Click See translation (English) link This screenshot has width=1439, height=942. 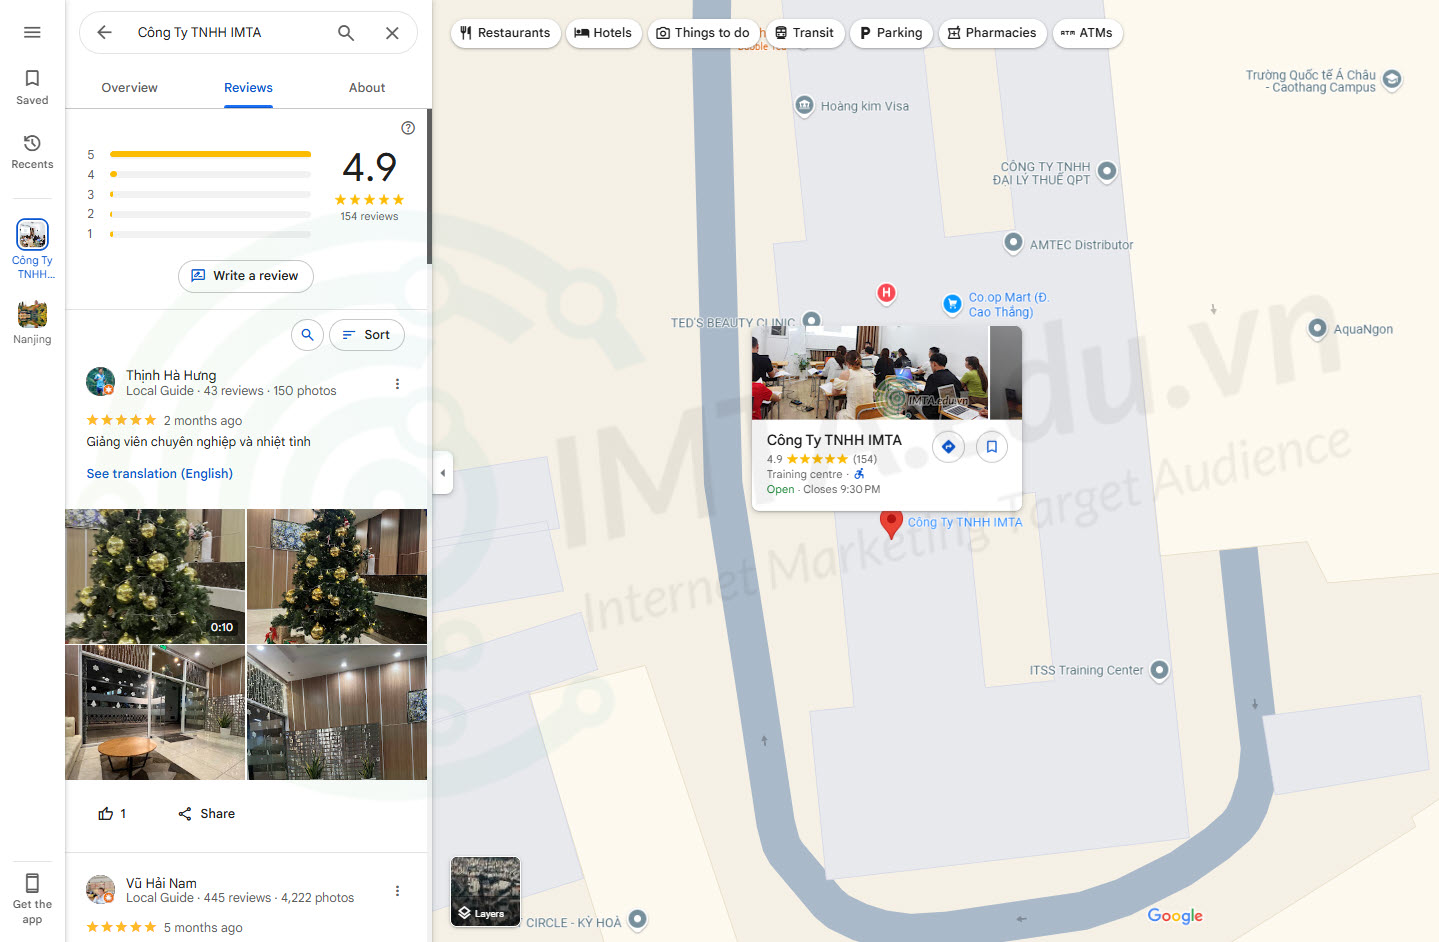pyautogui.click(x=160, y=474)
